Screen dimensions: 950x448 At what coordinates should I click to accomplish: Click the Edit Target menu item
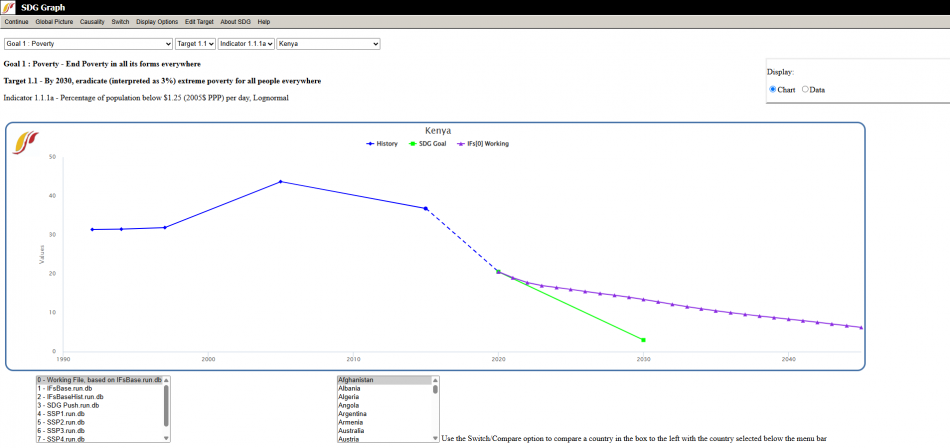point(198,21)
